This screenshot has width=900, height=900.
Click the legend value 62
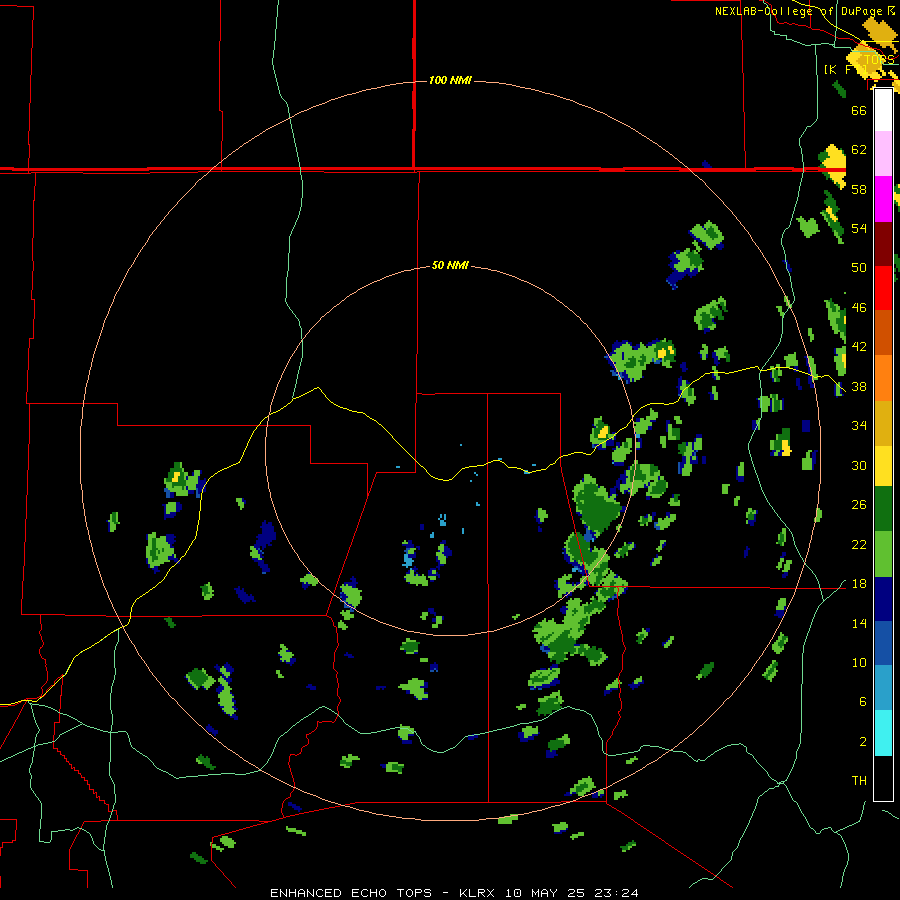859,150
